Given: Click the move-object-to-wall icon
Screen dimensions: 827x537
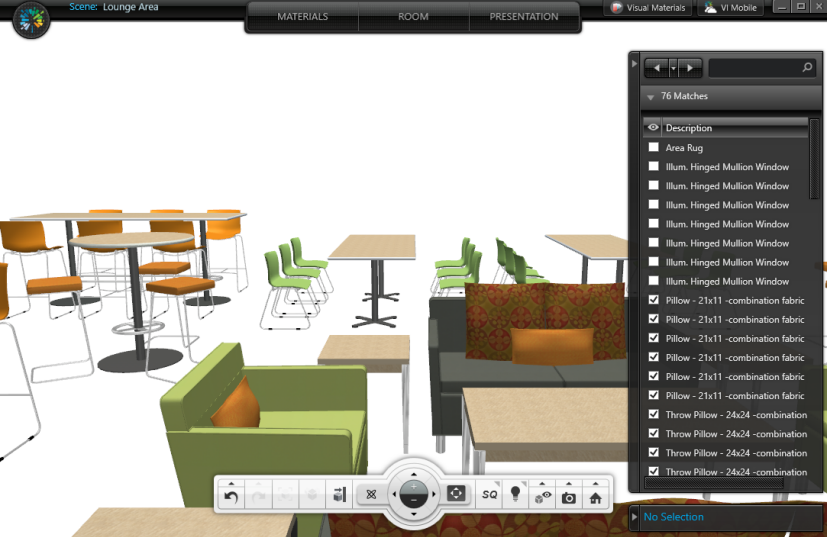Looking at the screenshot, I should (339, 495).
